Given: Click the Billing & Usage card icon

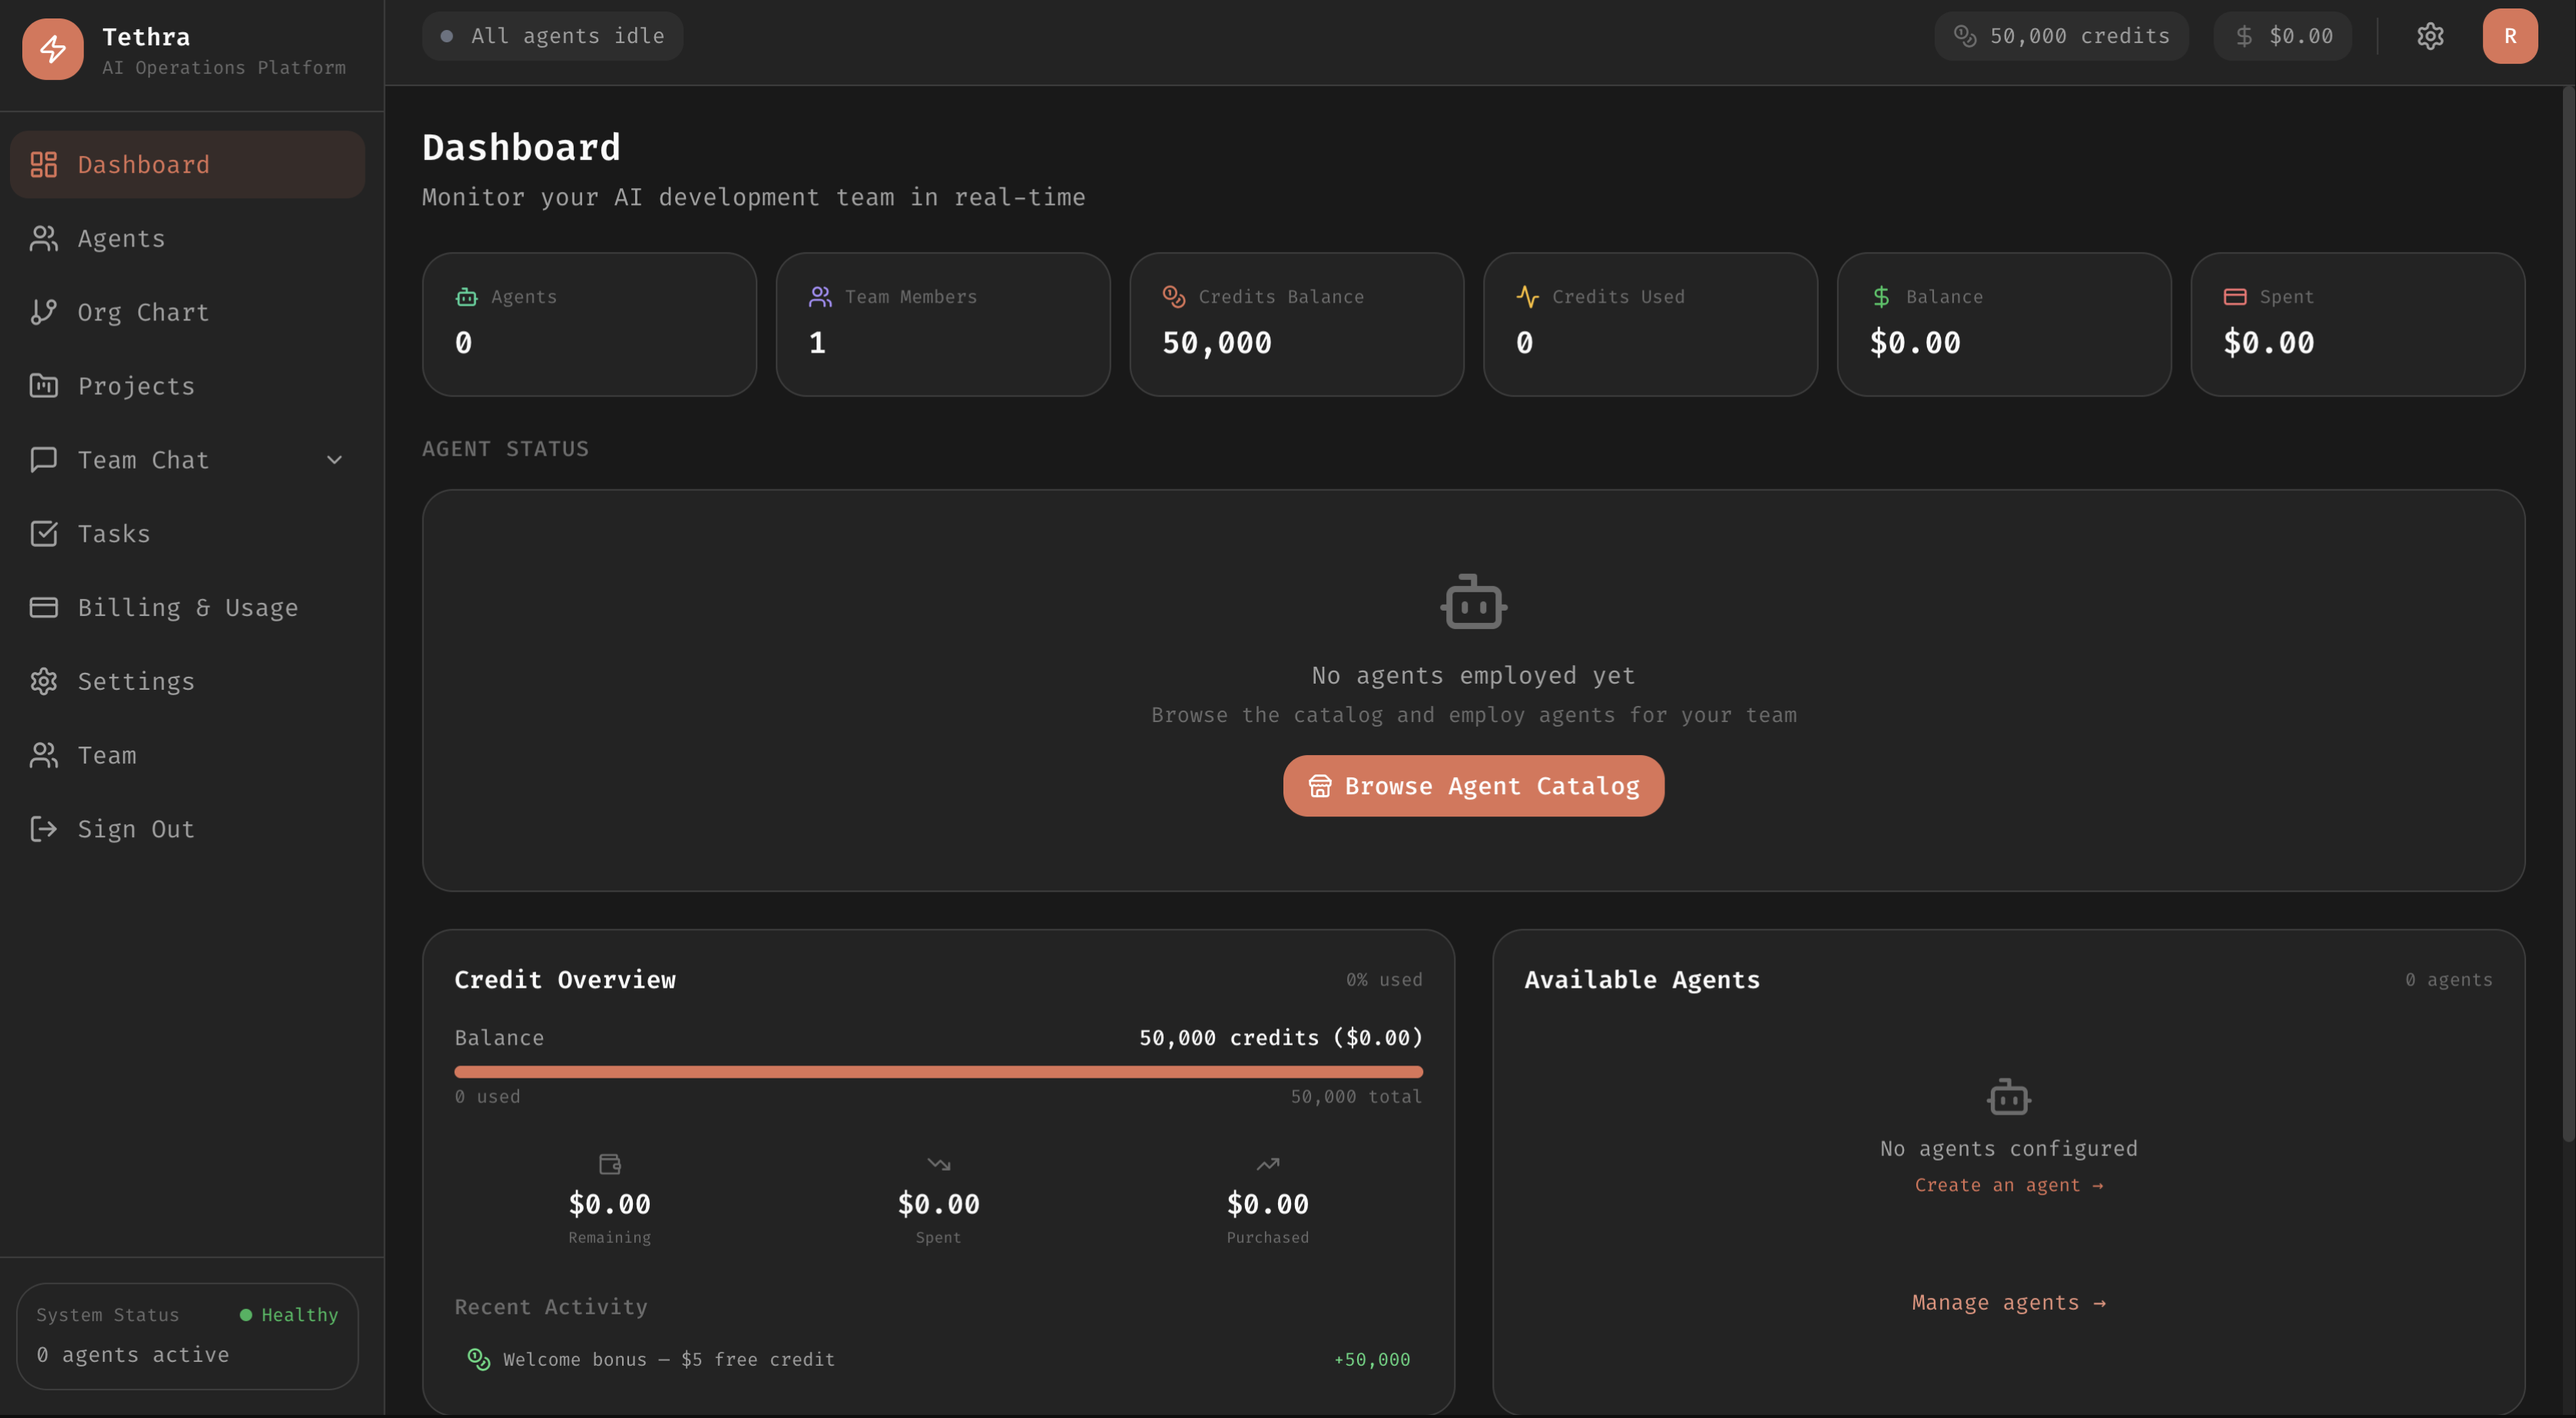Looking at the screenshot, I should tap(43, 608).
